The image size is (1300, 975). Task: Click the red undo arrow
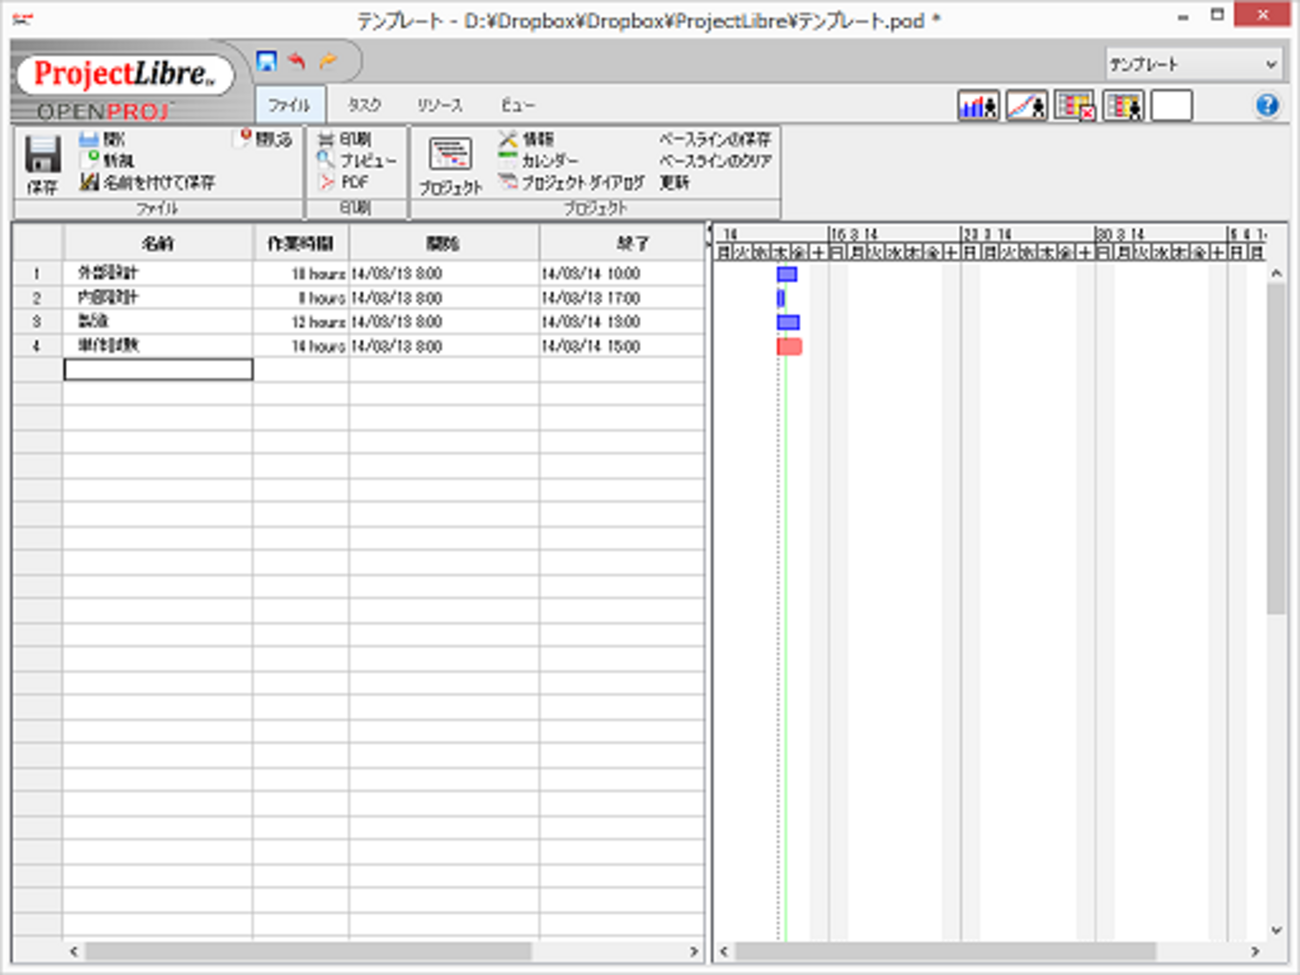297,62
